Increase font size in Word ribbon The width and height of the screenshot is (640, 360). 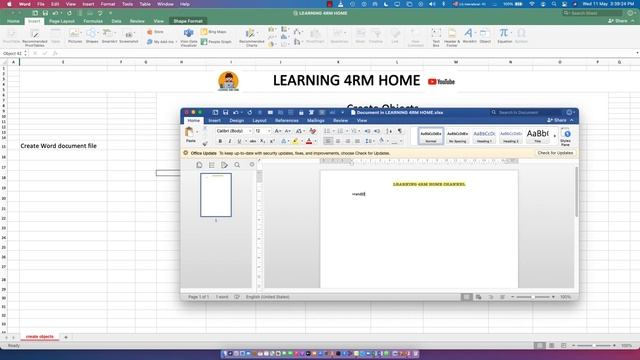tap(278, 131)
